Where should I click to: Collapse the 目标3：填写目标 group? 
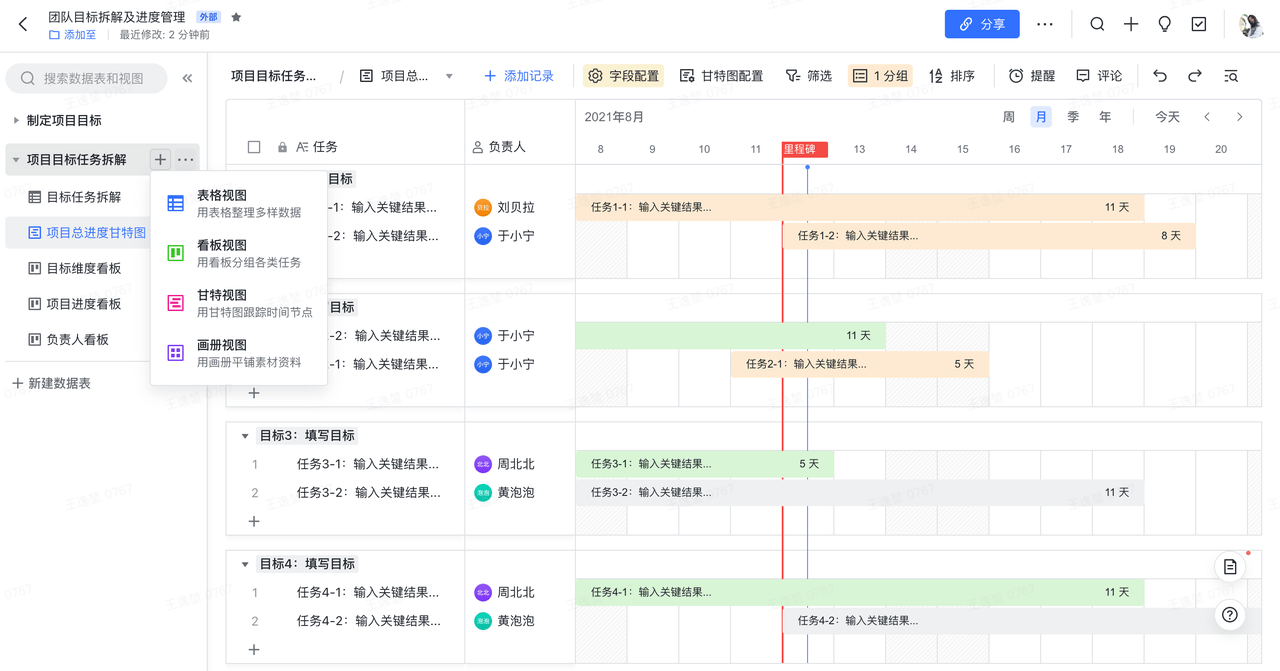(245, 436)
